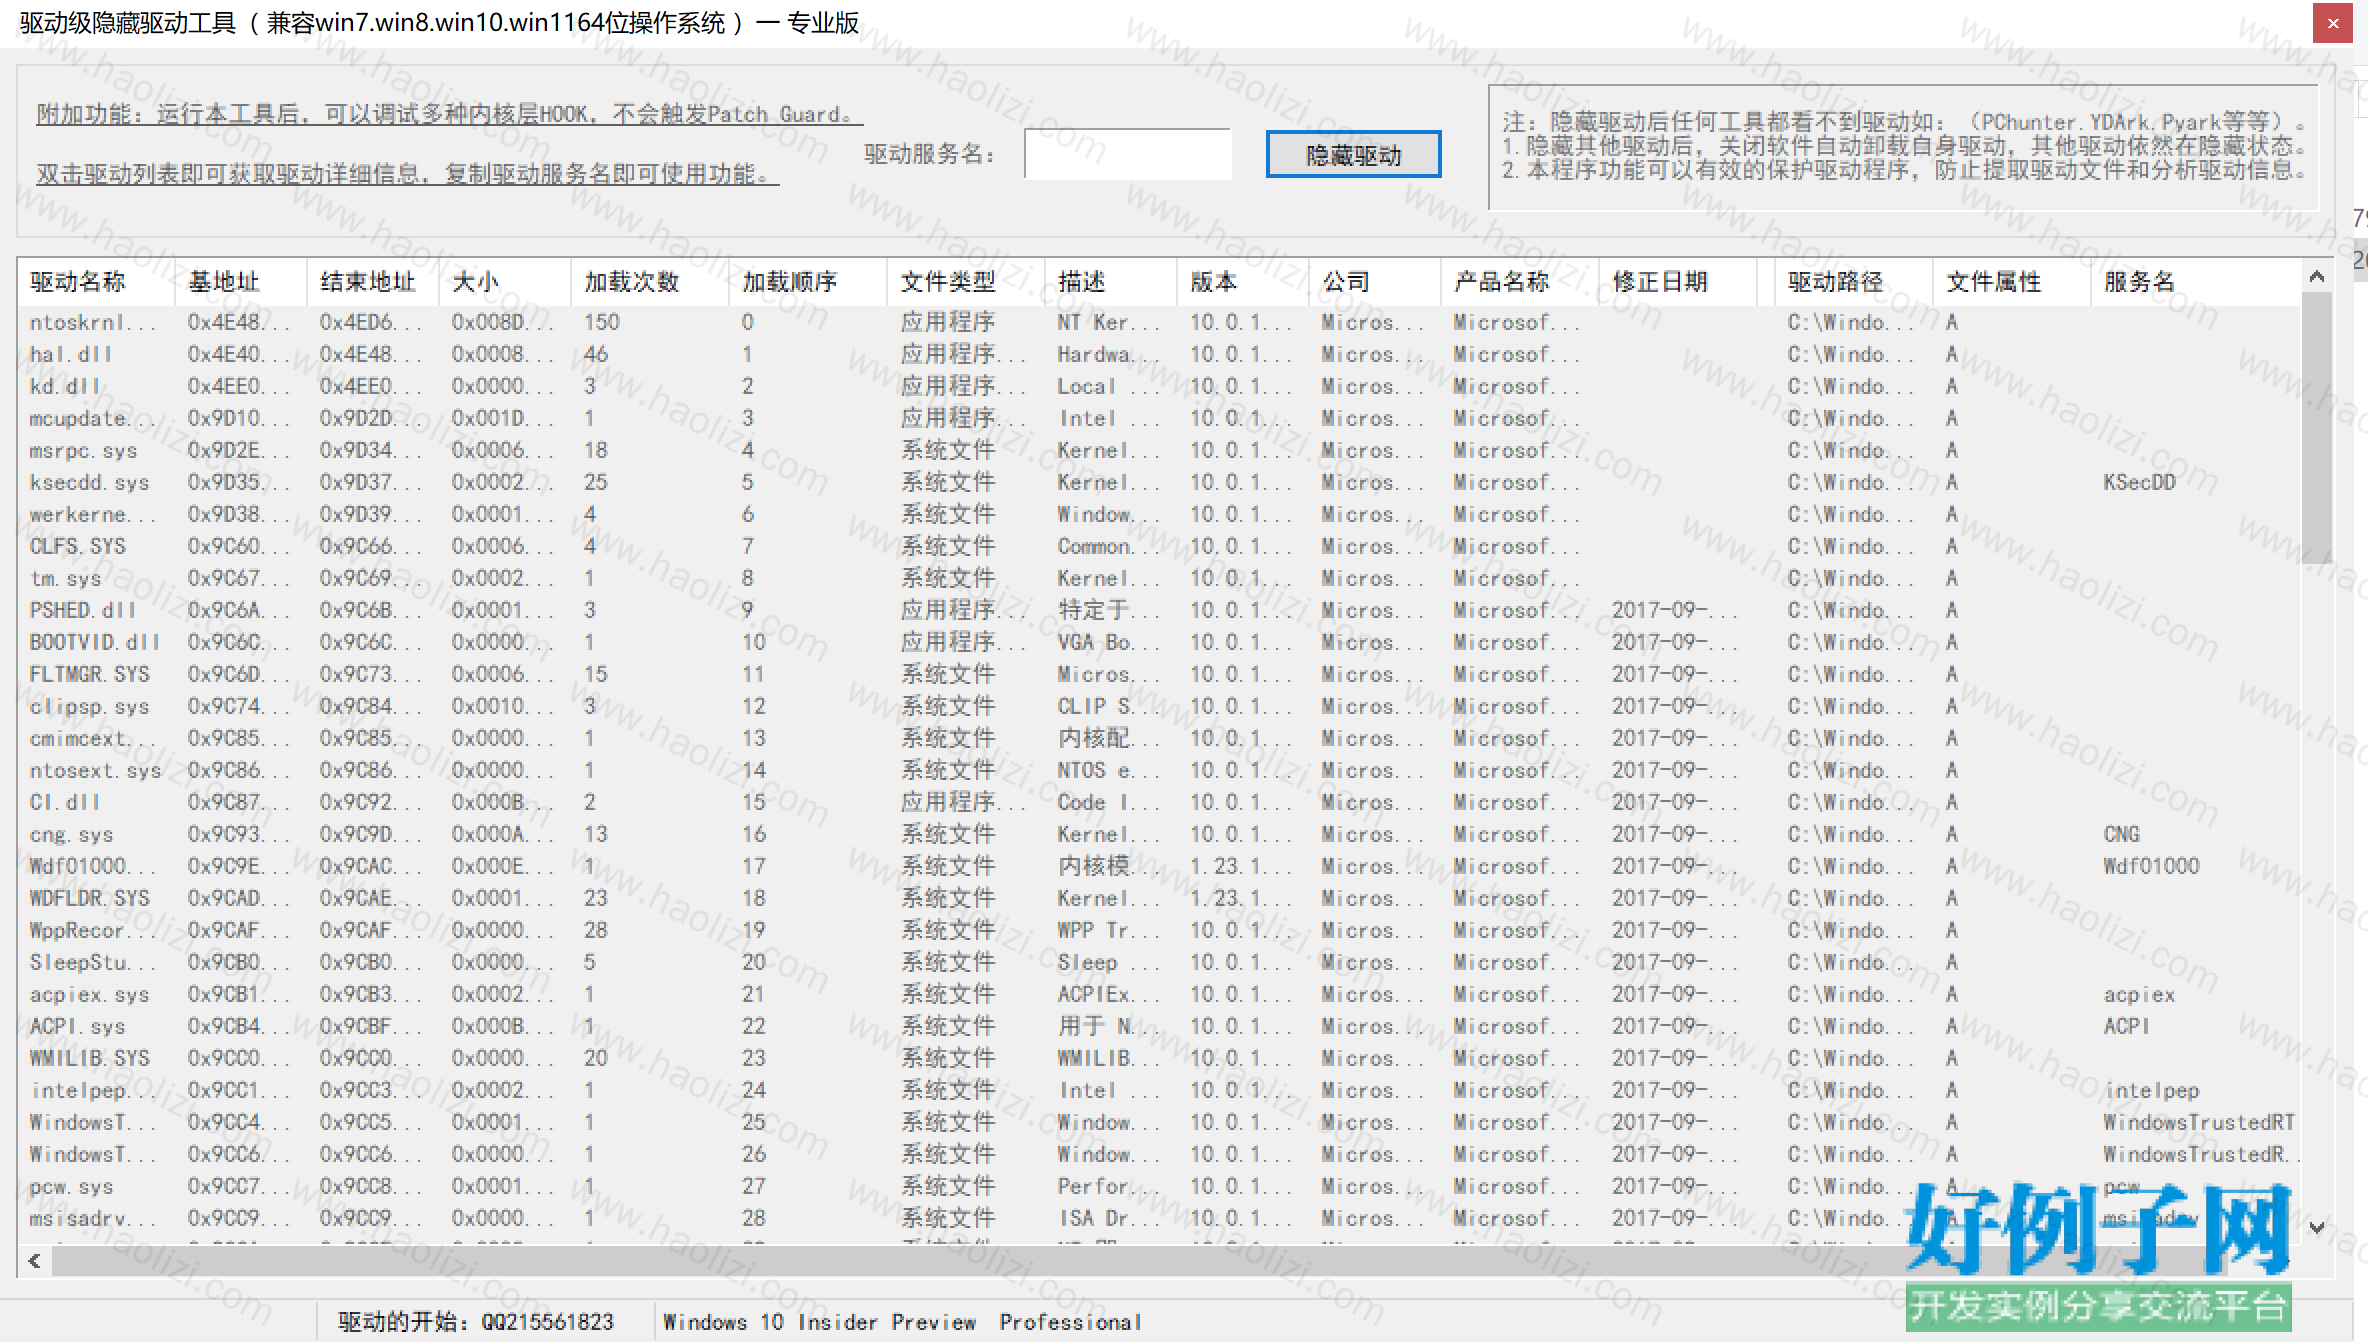Viewport: 2368px width, 1342px height.
Task: Sort by 大小 column header
Action: pos(505,282)
